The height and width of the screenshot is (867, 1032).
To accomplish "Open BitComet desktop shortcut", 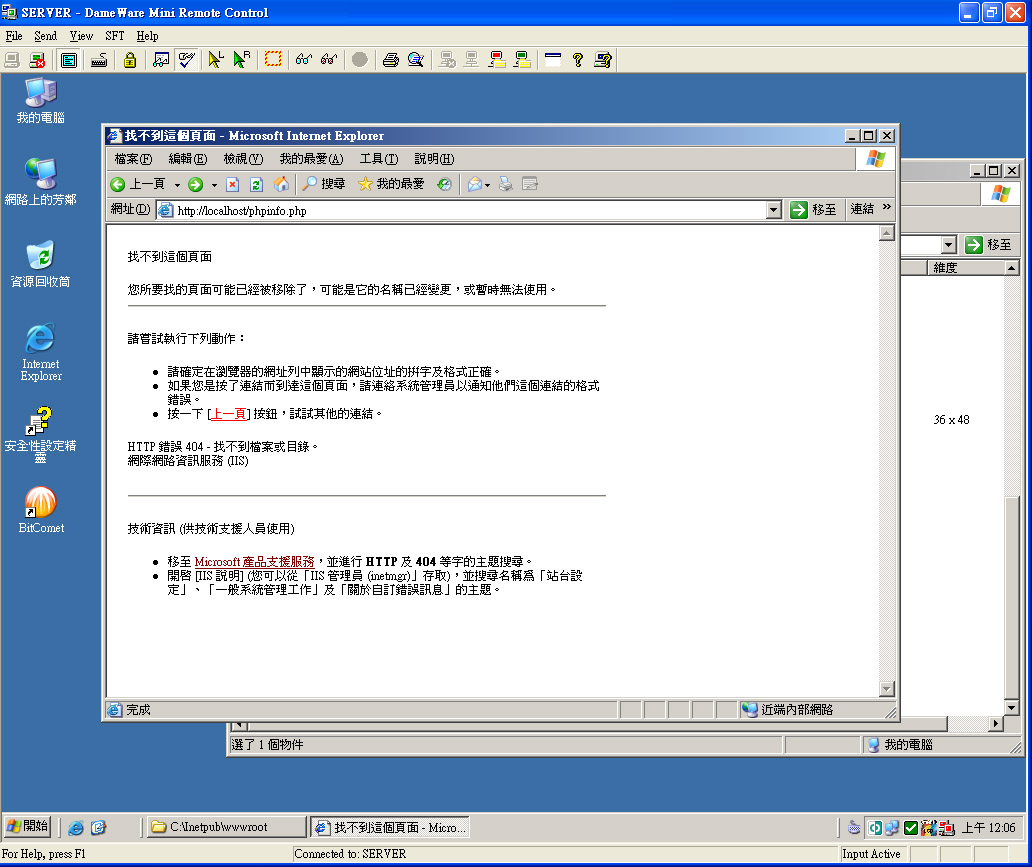I will click(41, 510).
